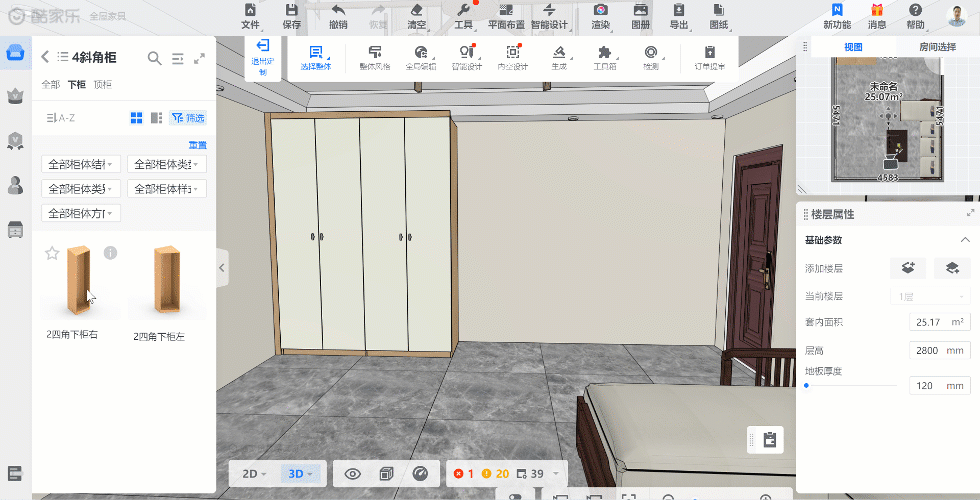The height and width of the screenshot is (500, 980).
Task: Search the cabinet library with magnifier icon
Action: (x=154, y=58)
